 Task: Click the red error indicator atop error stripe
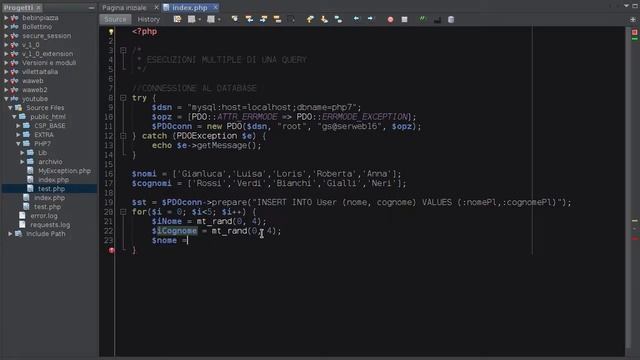[x=634, y=32]
